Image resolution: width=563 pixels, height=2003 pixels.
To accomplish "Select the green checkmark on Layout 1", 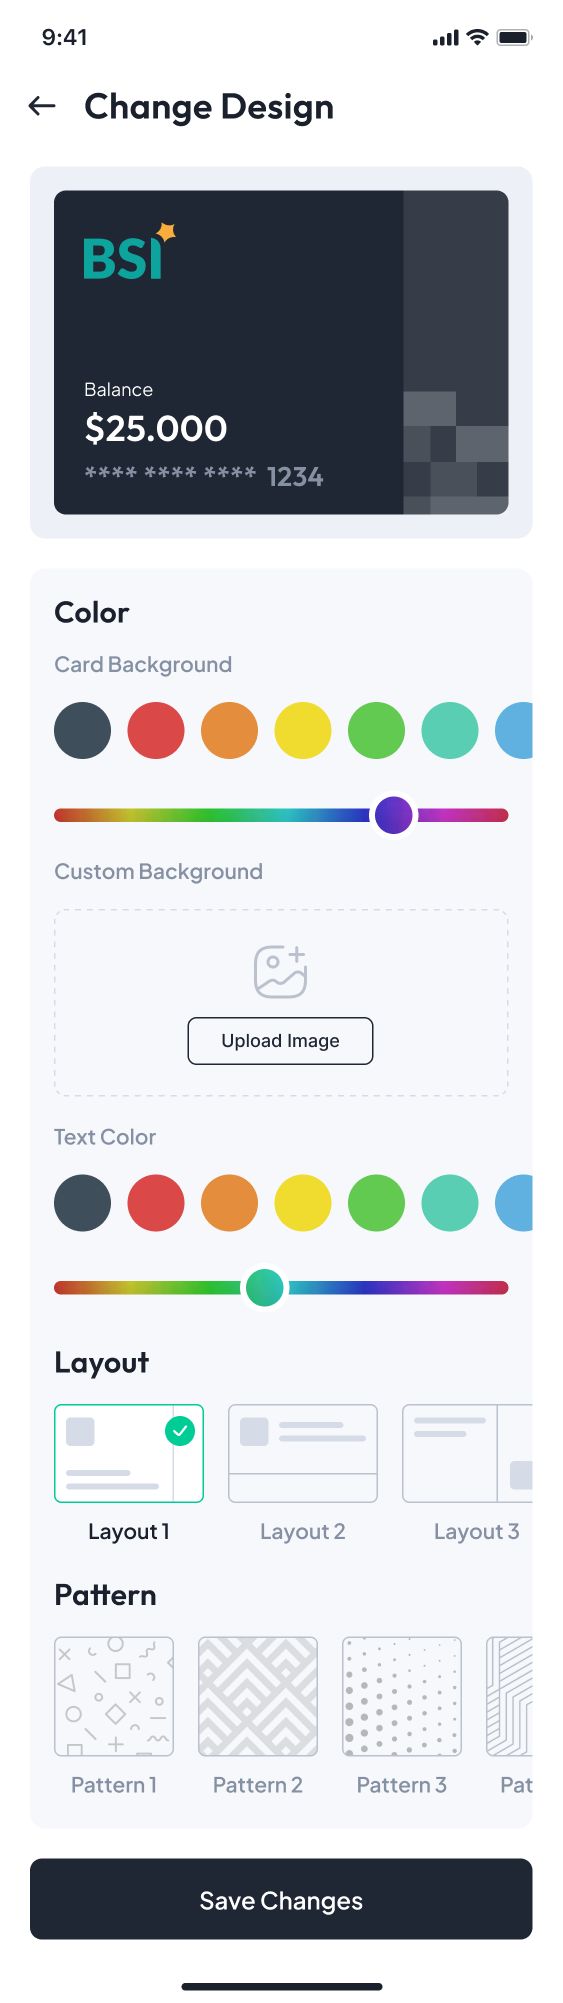I will (x=180, y=1431).
